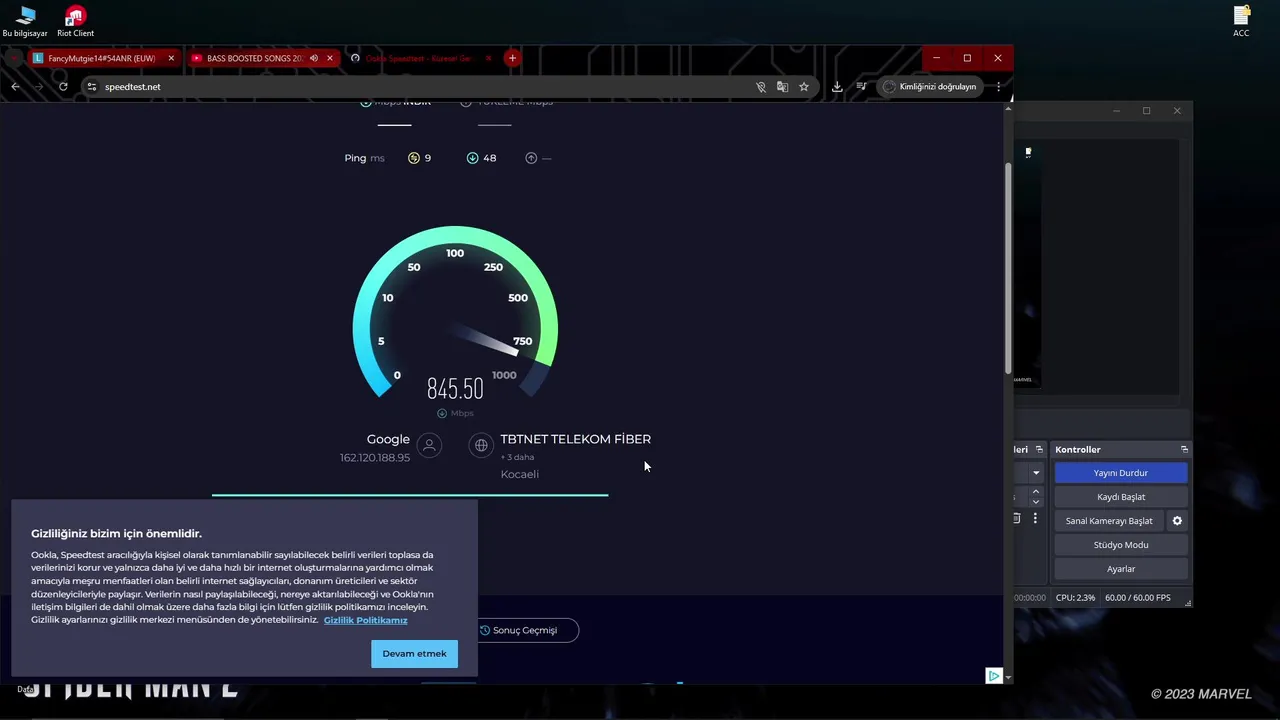Viewport: 1280px width, 720px height.
Task: Expand '+ 3 daha' server list
Action: pyautogui.click(x=518, y=457)
